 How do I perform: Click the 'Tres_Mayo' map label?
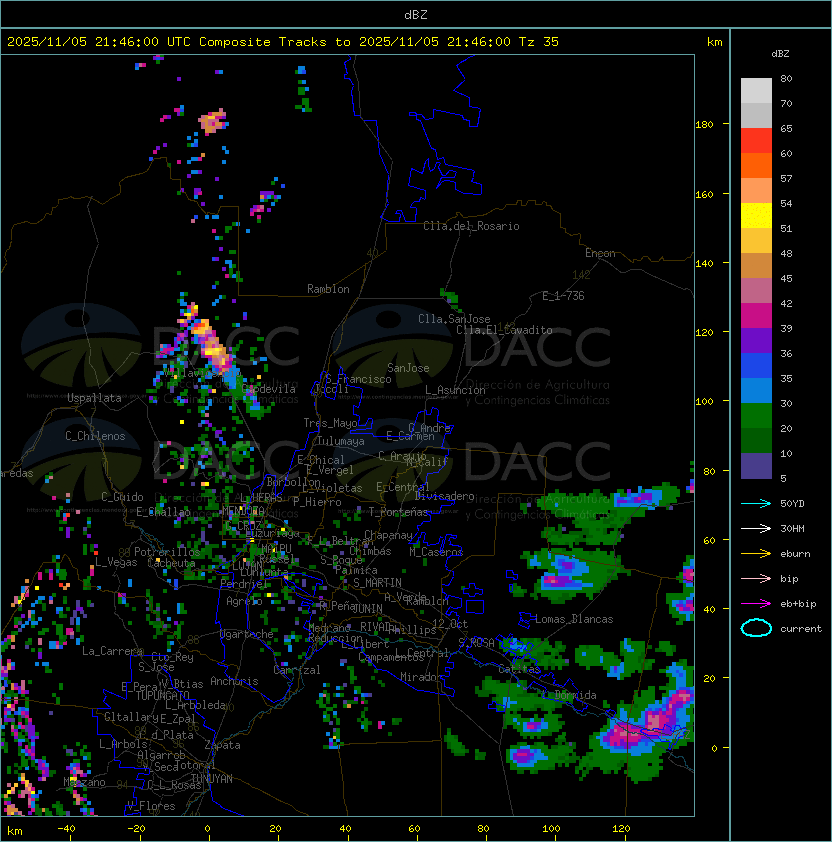click(x=330, y=423)
